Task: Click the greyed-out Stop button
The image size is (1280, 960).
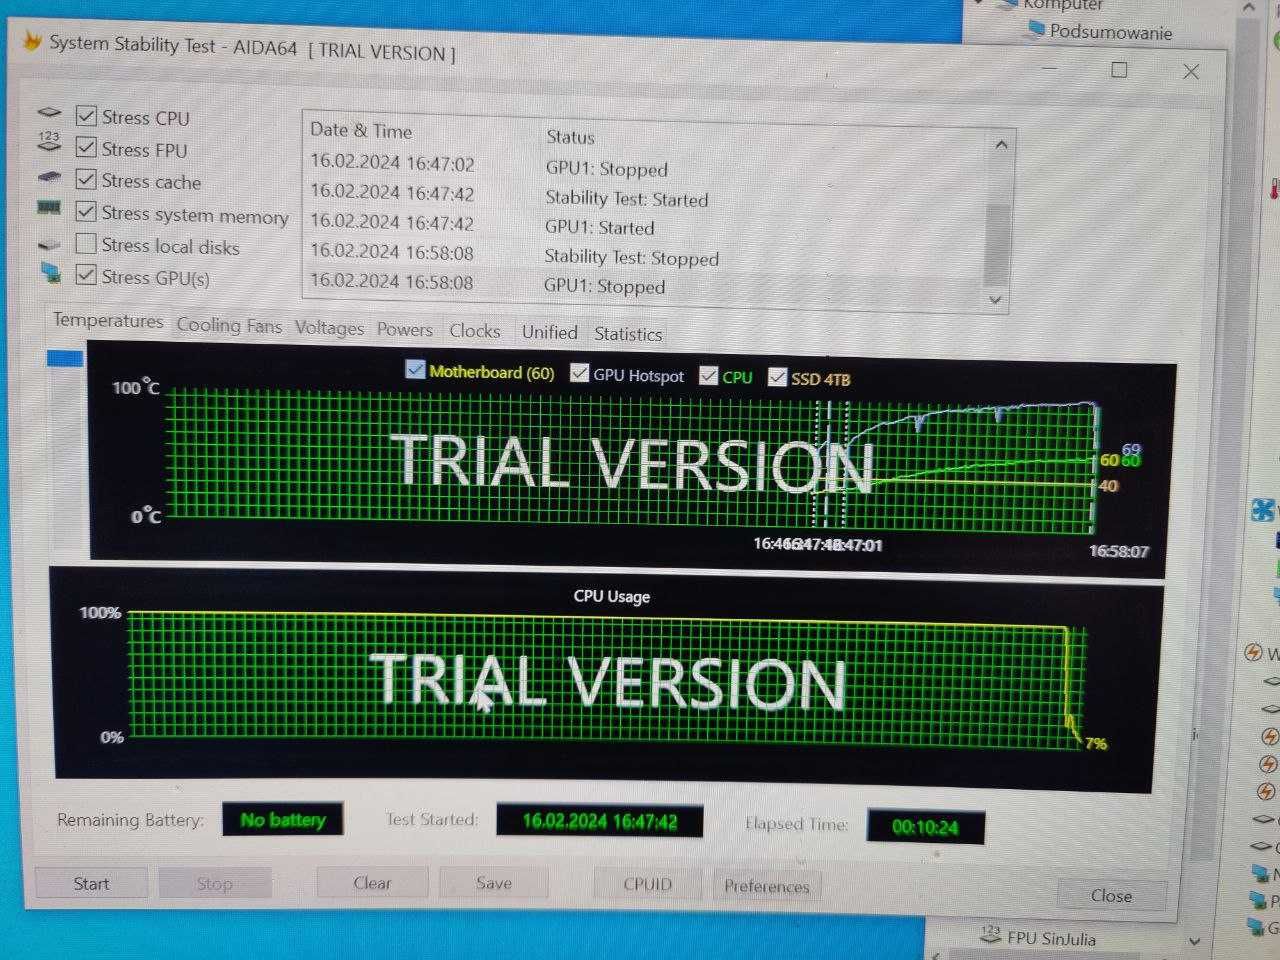Action: click(x=214, y=884)
